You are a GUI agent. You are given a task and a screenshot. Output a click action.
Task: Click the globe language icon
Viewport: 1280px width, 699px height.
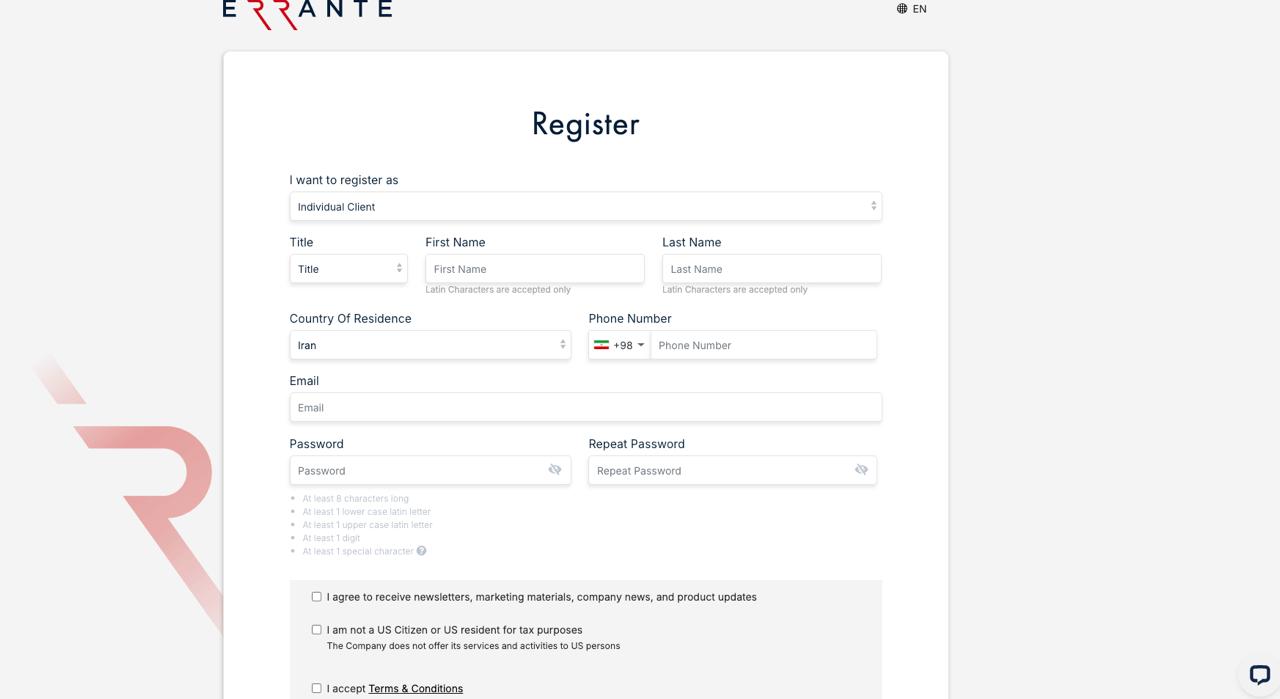point(902,9)
